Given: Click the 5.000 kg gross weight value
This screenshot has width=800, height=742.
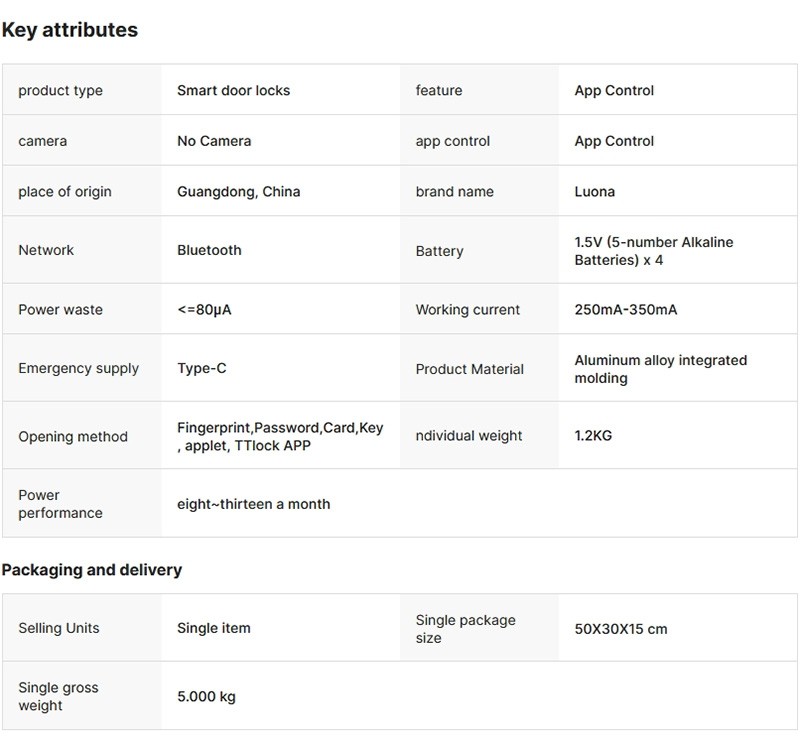Looking at the screenshot, I should click(x=206, y=696).
